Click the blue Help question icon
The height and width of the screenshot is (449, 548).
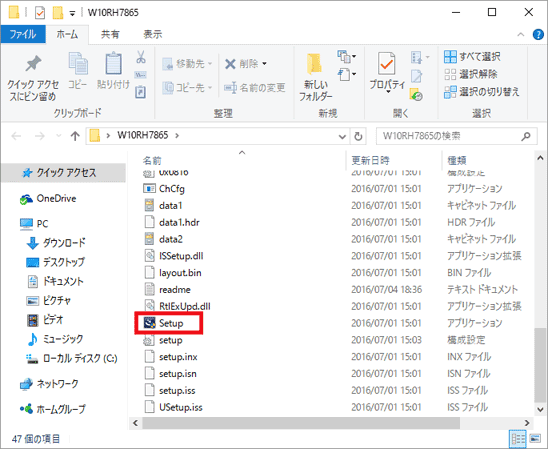point(538,34)
